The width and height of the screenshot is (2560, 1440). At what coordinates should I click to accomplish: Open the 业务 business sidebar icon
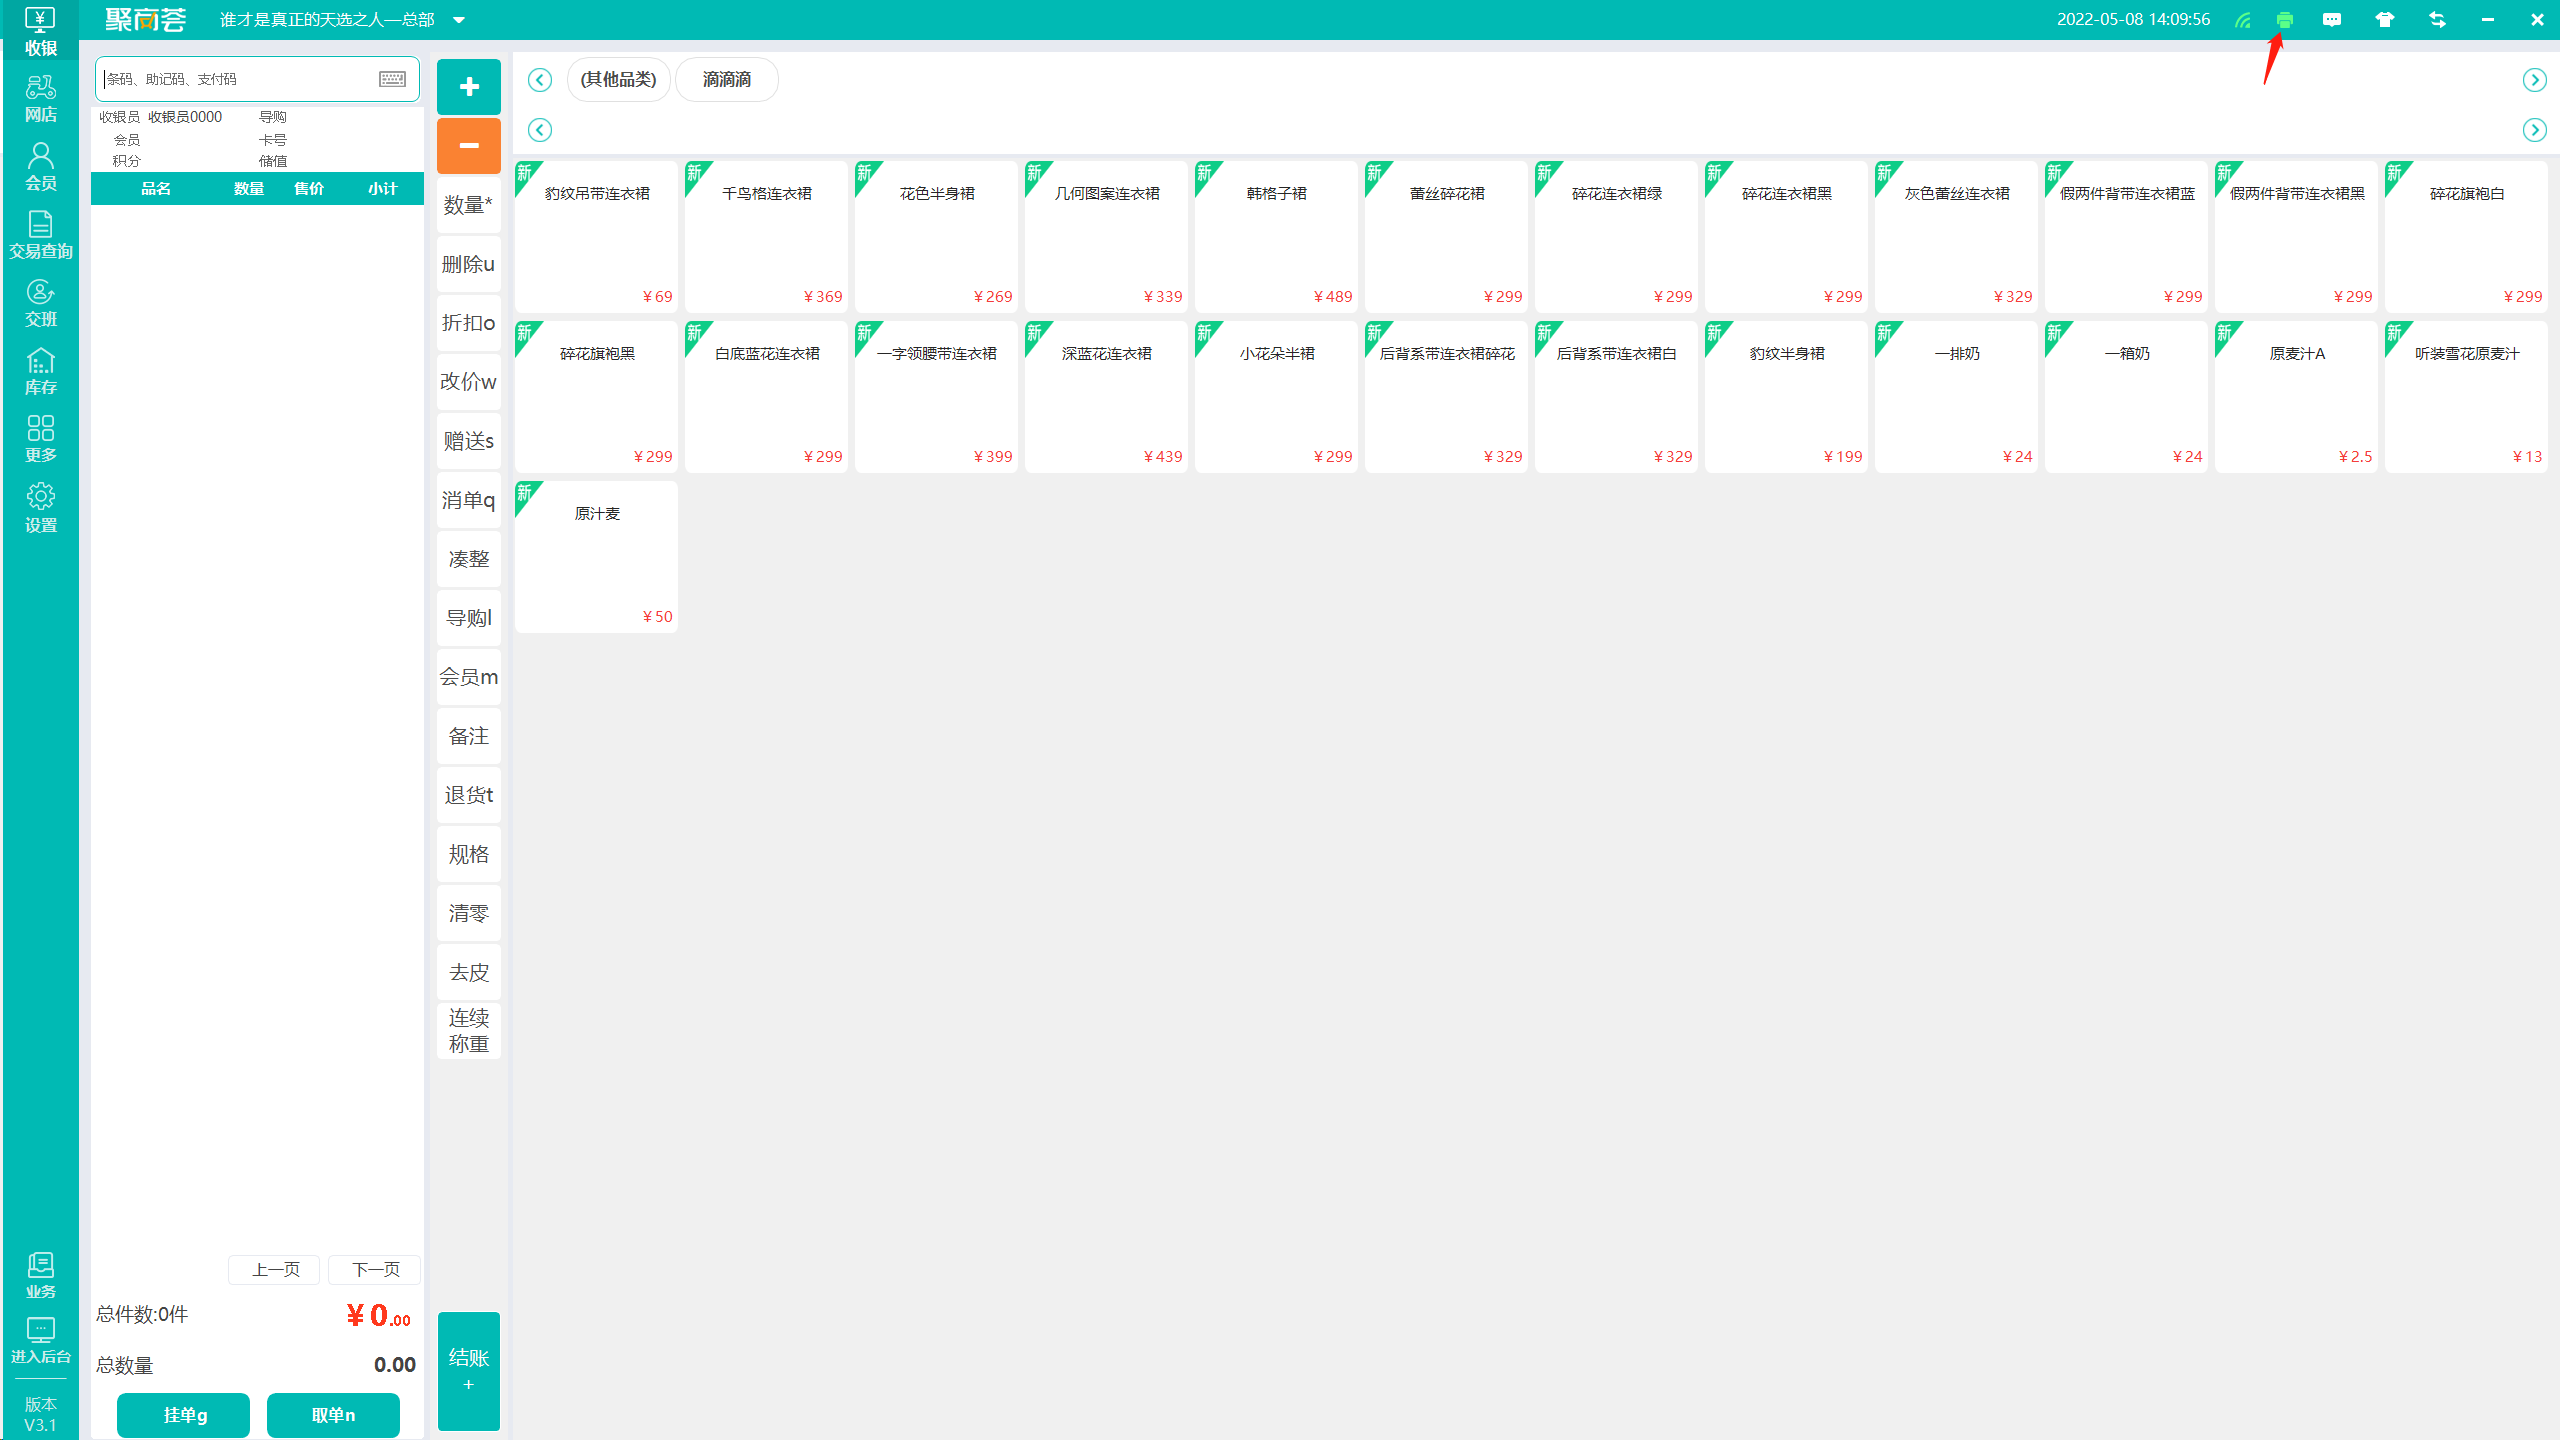click(40, 1275)
